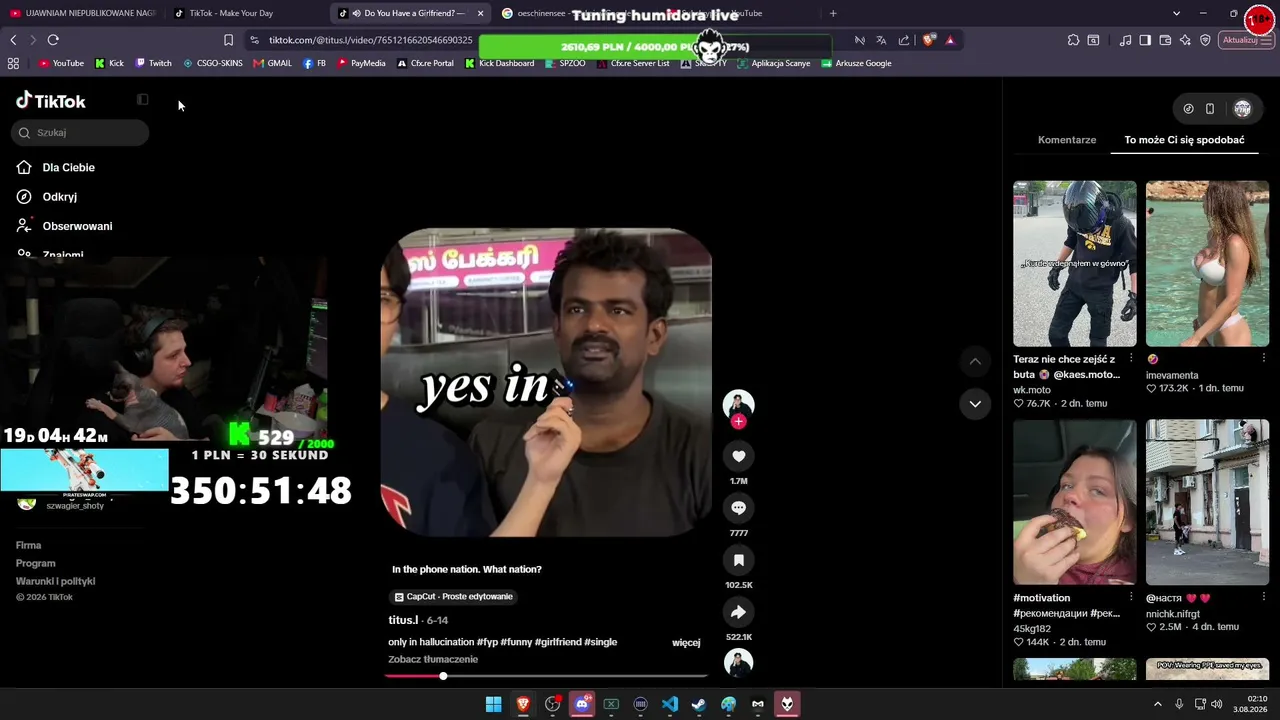Save the video with the bookmark icon
Viewport: 1280px width, 720px height.
(x=739, y=560)
